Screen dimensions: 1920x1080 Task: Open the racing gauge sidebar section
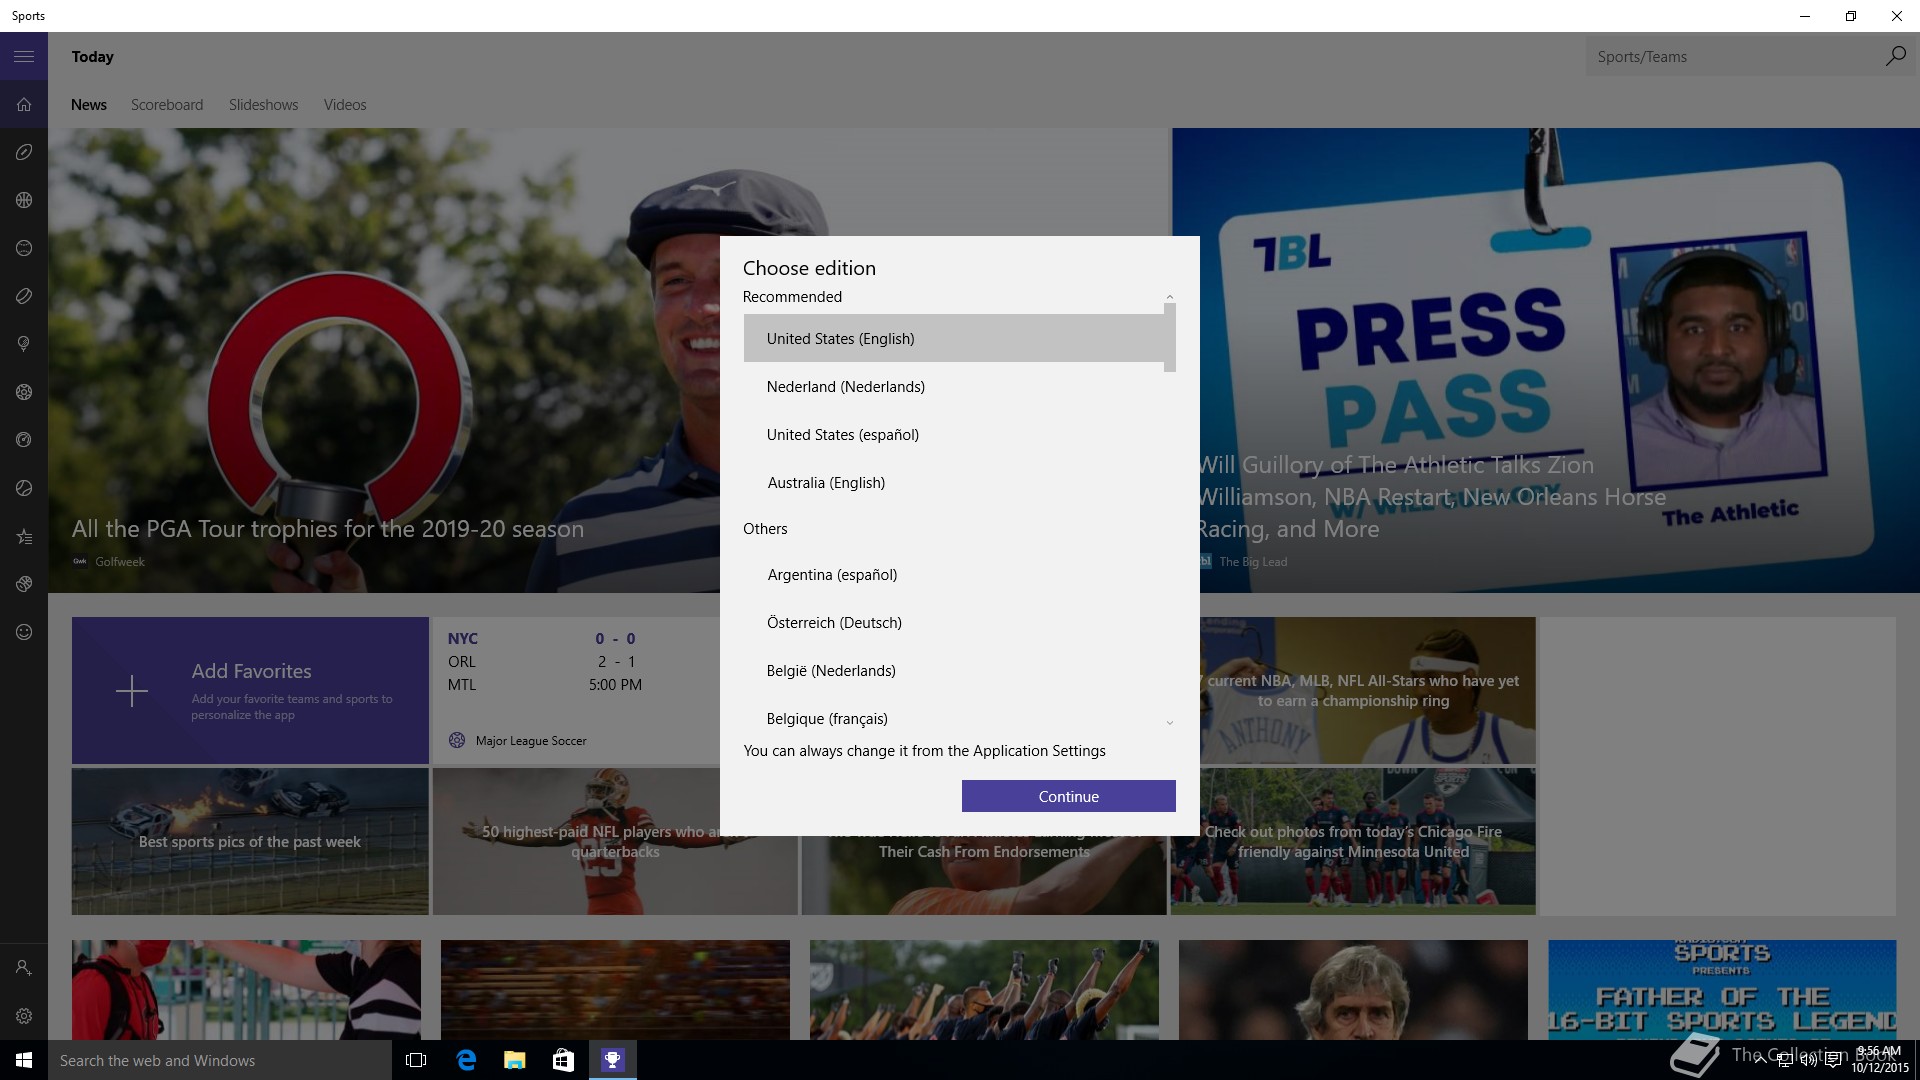(x=24, y=440)
